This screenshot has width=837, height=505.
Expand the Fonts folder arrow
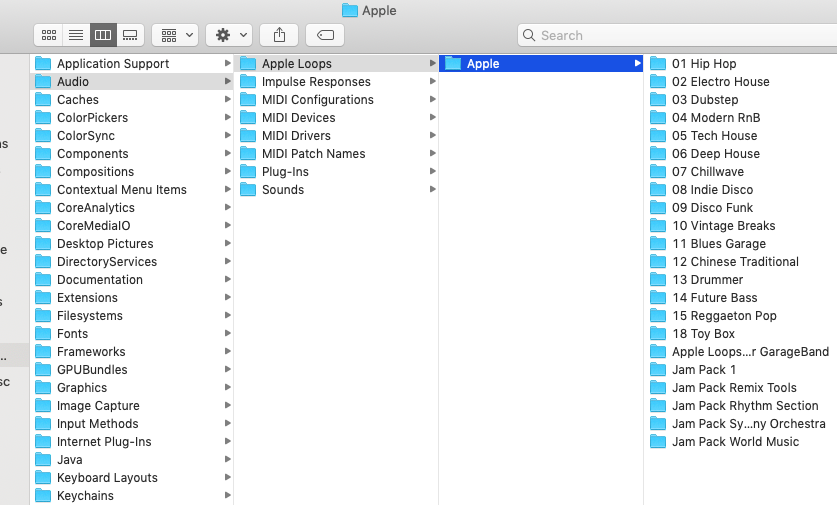[x=228, y=333]
